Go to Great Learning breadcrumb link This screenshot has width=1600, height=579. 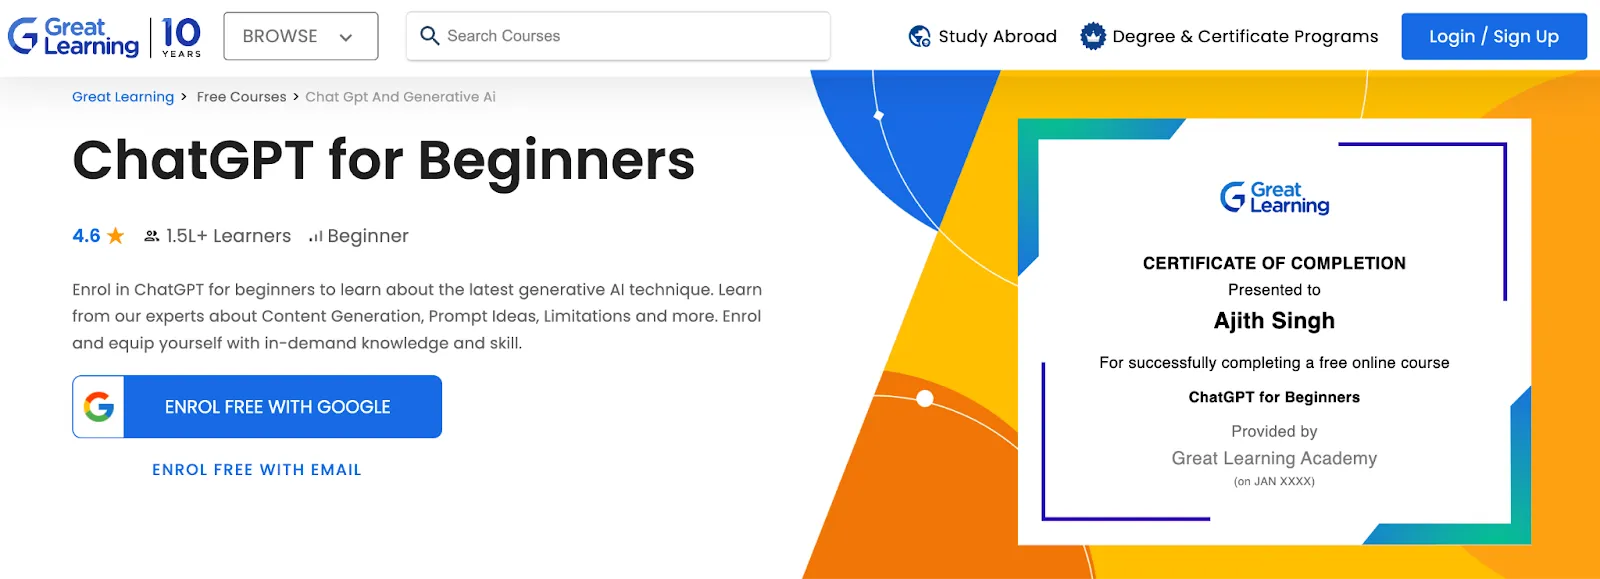tap(123, 97)
